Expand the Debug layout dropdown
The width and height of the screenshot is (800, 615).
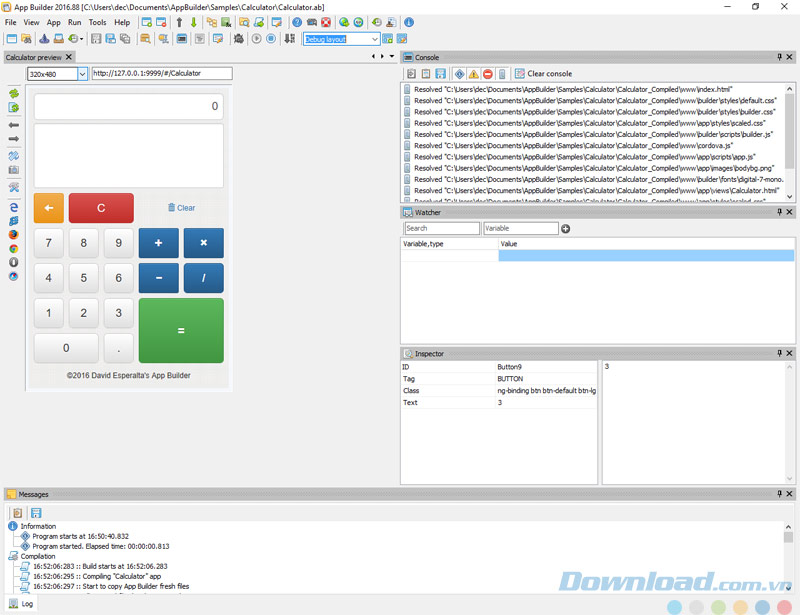[x=375, y=39]
